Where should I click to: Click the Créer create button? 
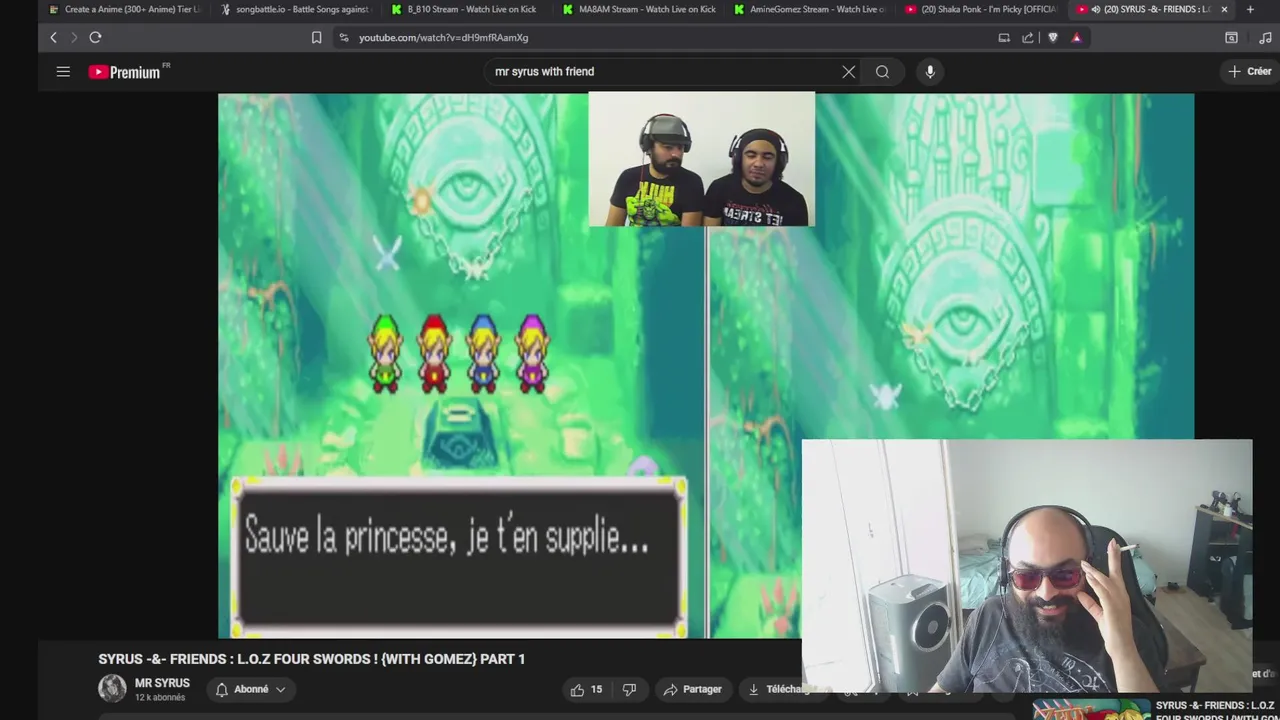point(1250,71)
